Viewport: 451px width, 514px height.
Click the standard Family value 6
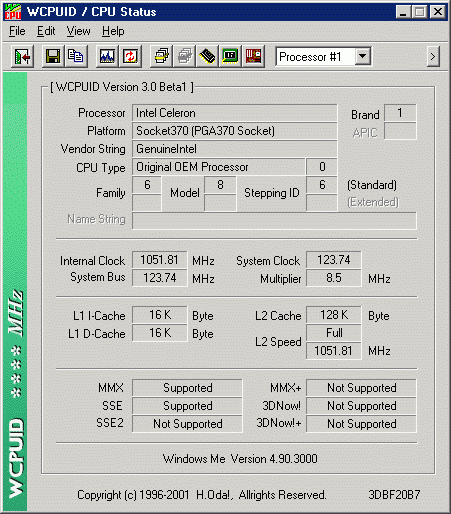tap(147, 185)
